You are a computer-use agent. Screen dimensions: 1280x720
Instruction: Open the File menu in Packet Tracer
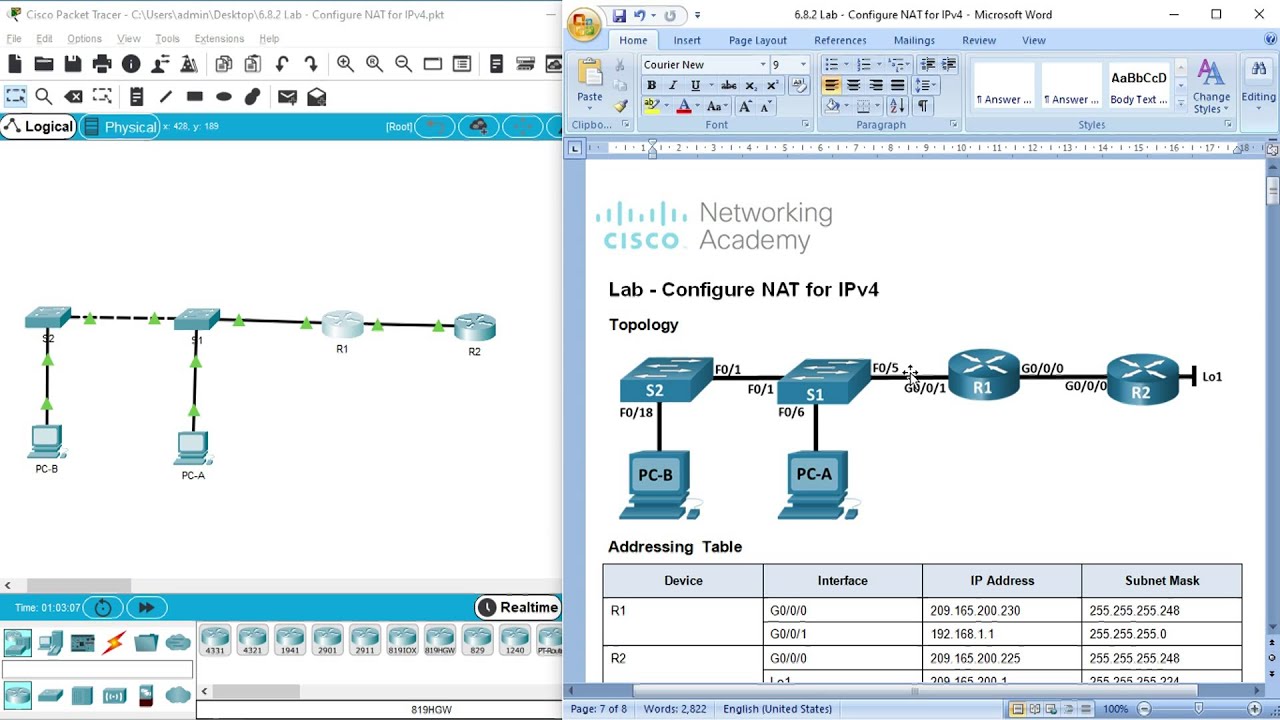pyautogui.click(x=14, y=39)
